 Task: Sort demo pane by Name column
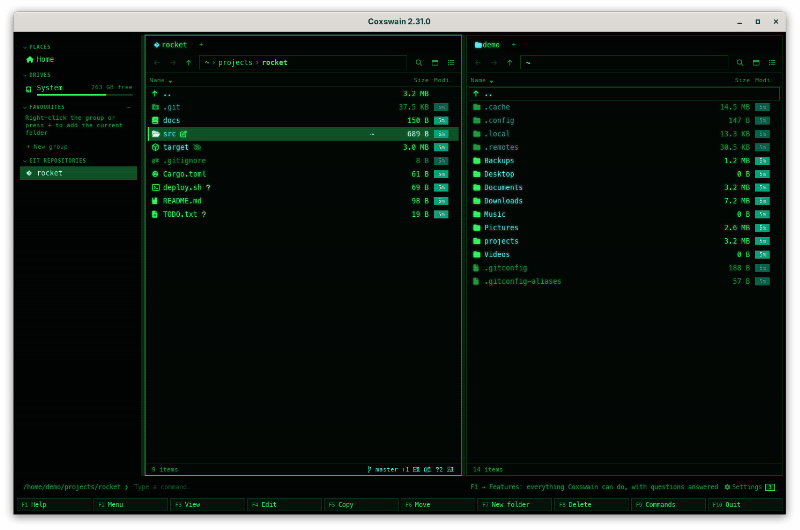click(x=482, y=81)
